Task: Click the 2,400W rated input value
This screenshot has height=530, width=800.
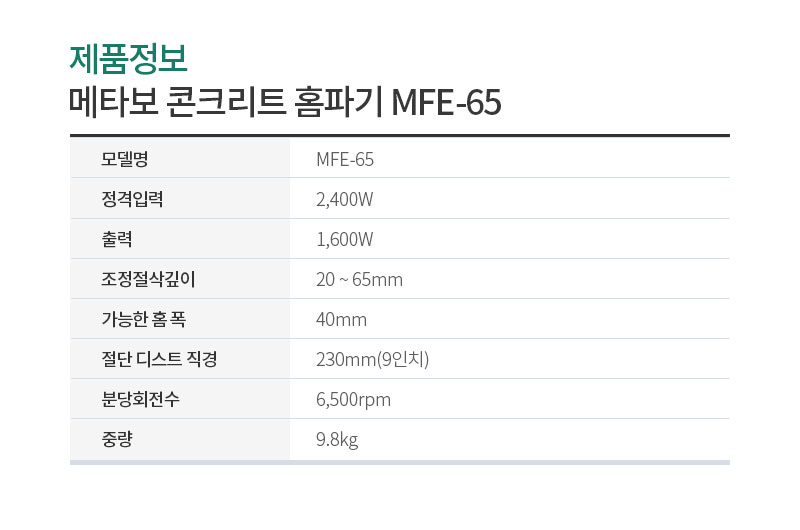Action: coord(344,199)
